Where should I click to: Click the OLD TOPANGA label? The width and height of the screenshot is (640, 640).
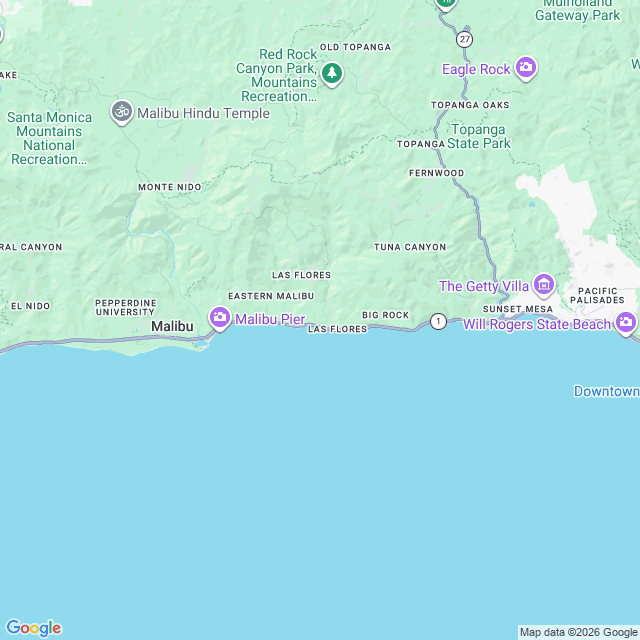click(355, 47)
